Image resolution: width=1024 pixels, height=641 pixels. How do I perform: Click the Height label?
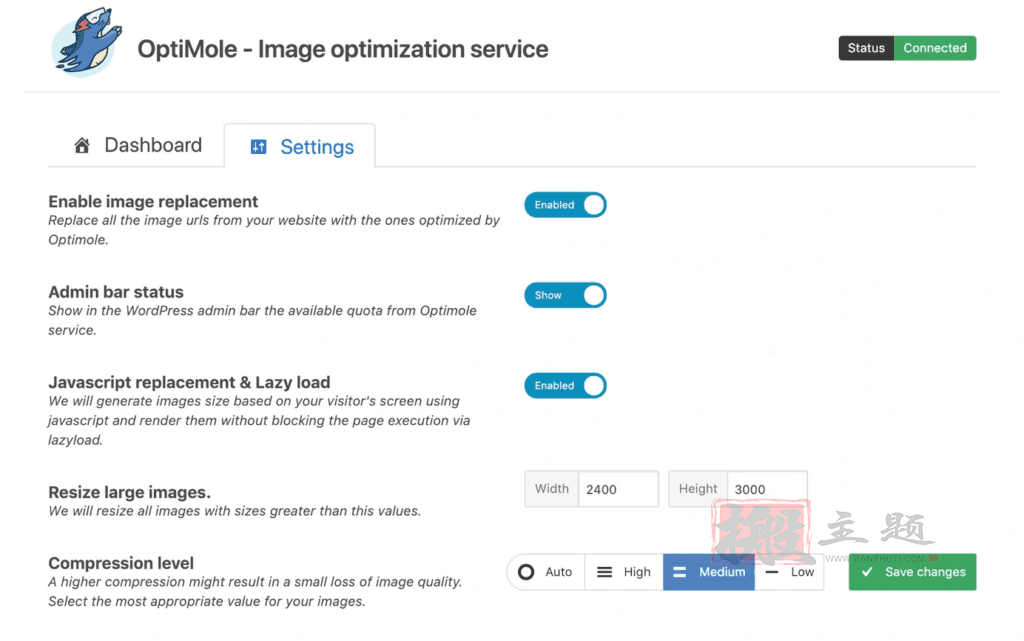(698, 489)
